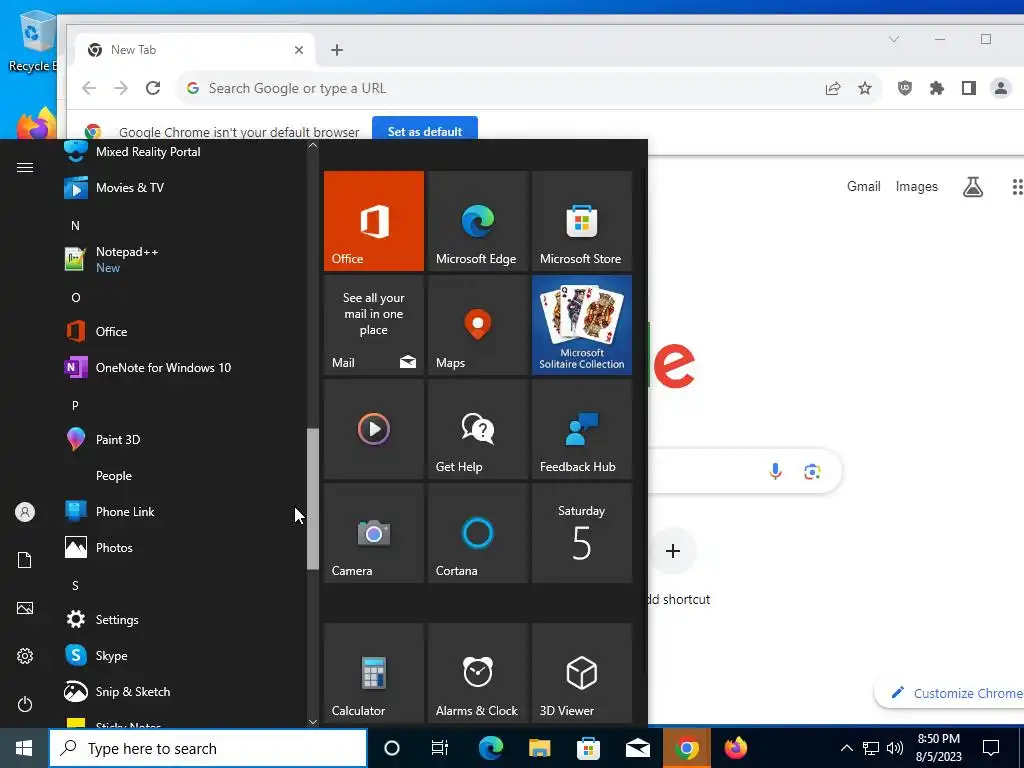
Task: Open the Feedback Hub tile
Action: (582, 429)
